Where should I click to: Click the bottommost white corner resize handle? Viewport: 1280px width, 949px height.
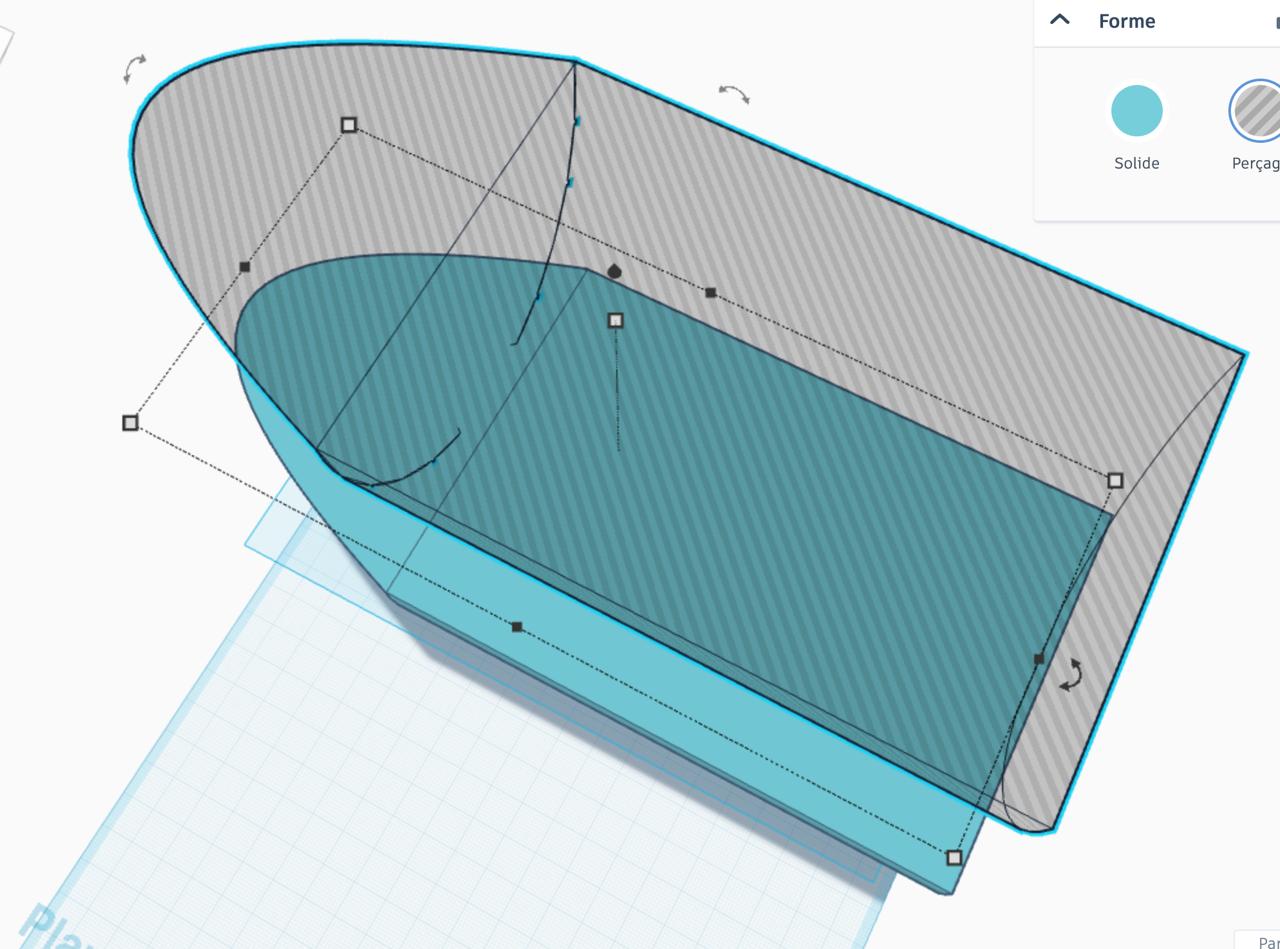click(954, 857)
